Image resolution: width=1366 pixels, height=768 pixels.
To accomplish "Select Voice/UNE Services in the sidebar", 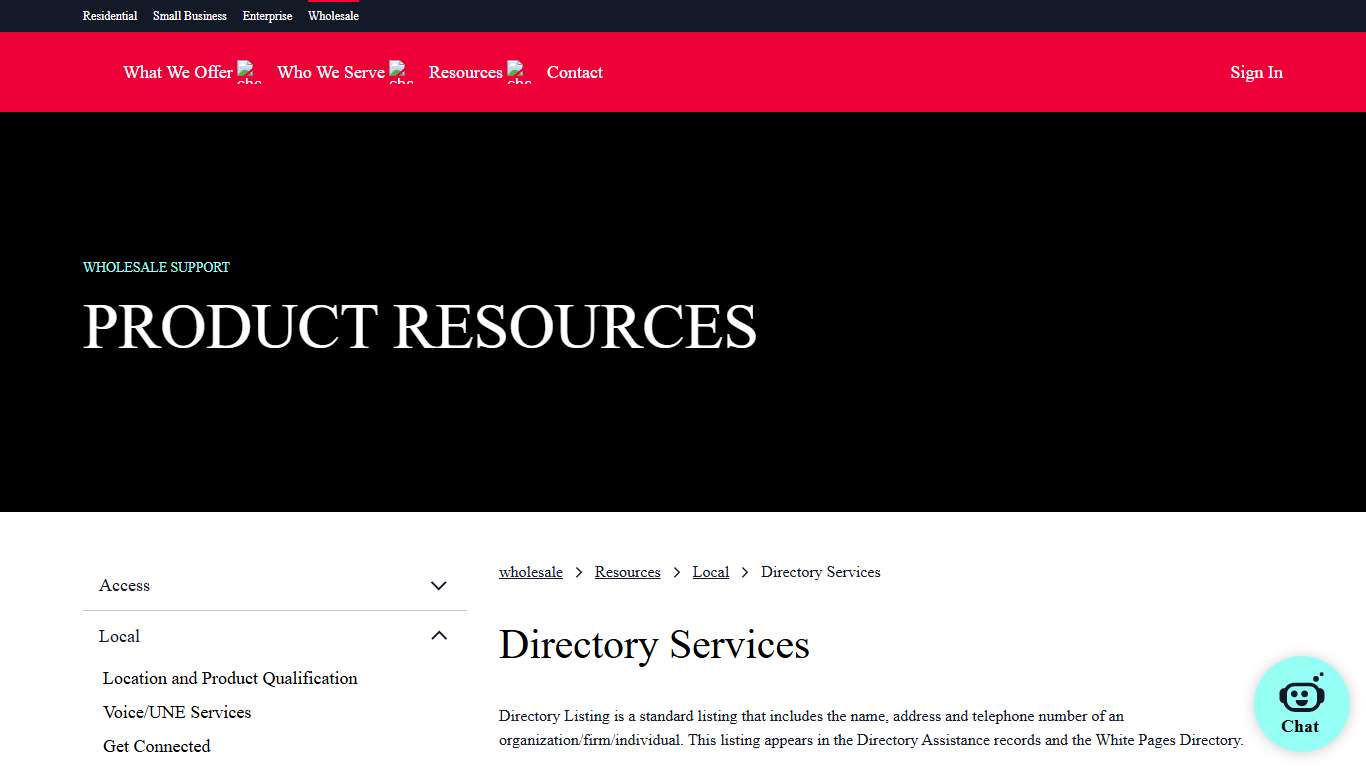I will pos(177,712).
